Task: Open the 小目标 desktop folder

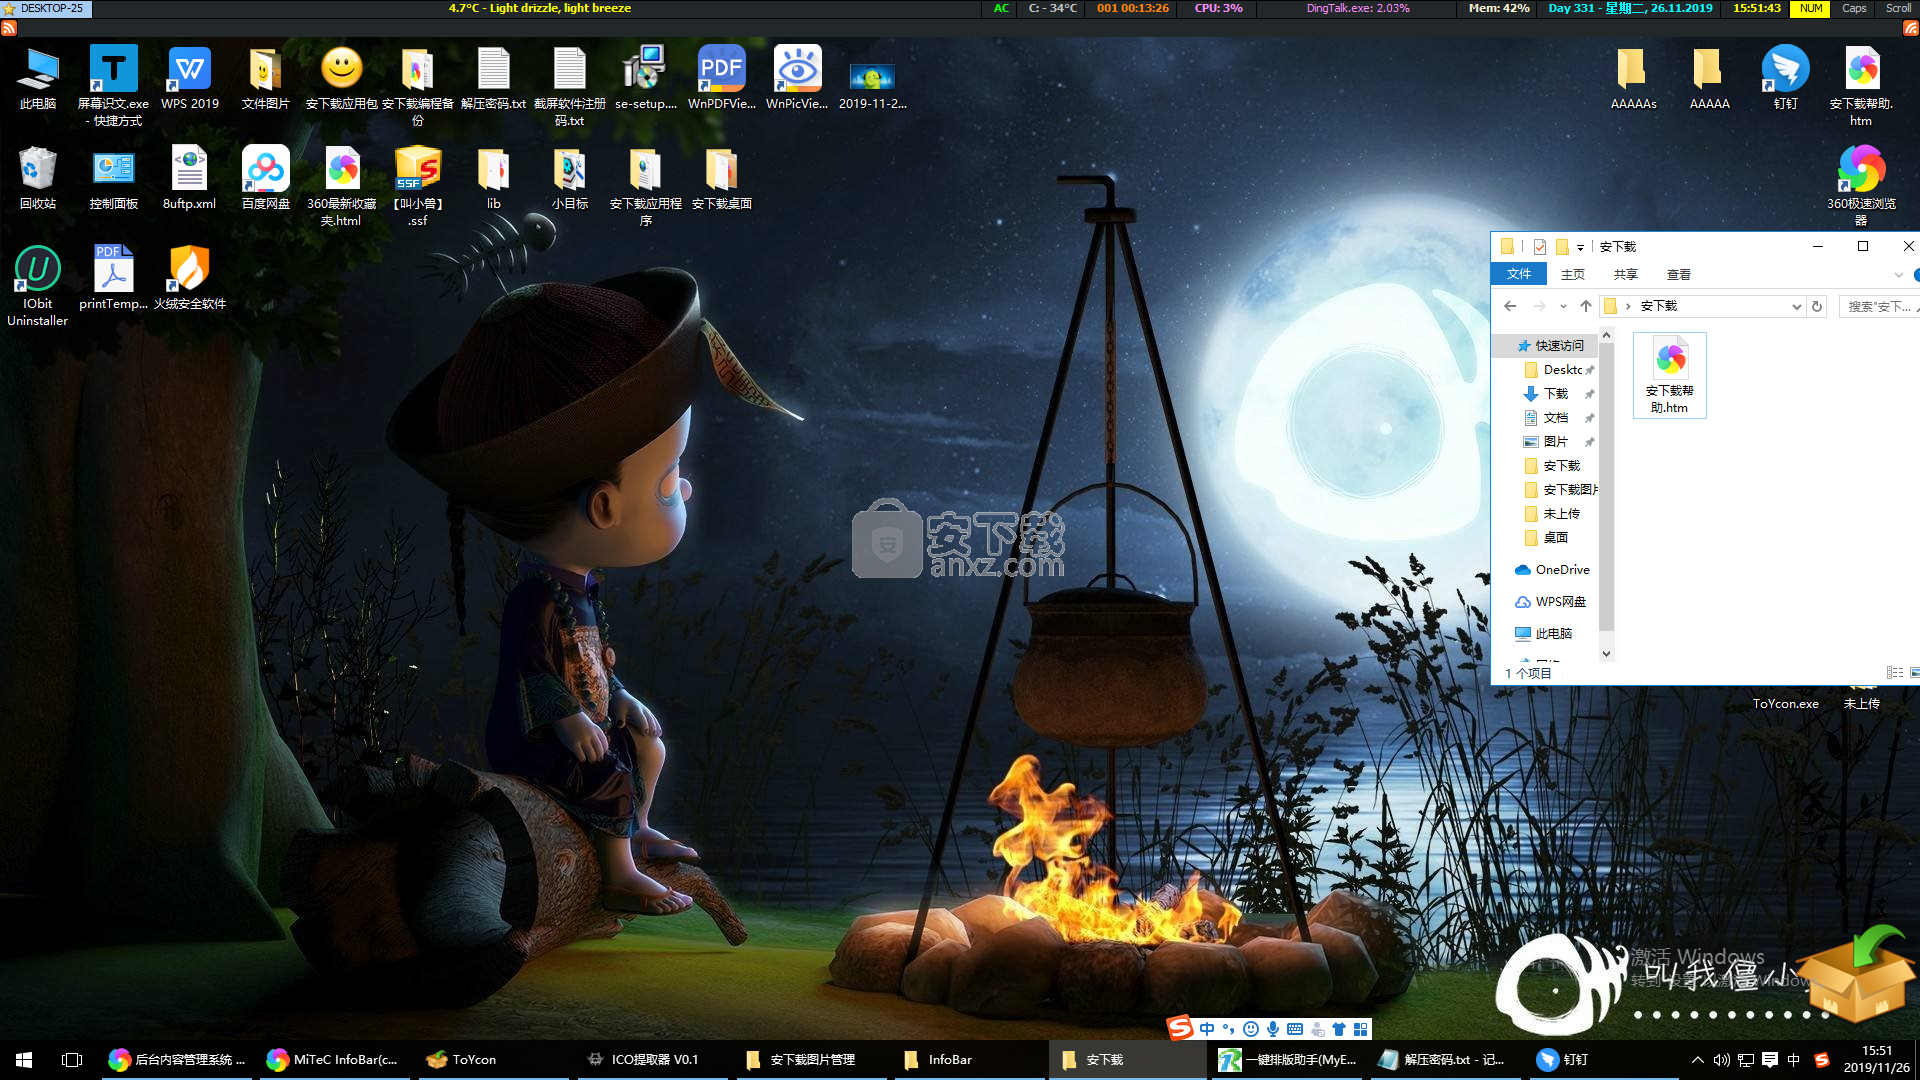Action: 570,178
